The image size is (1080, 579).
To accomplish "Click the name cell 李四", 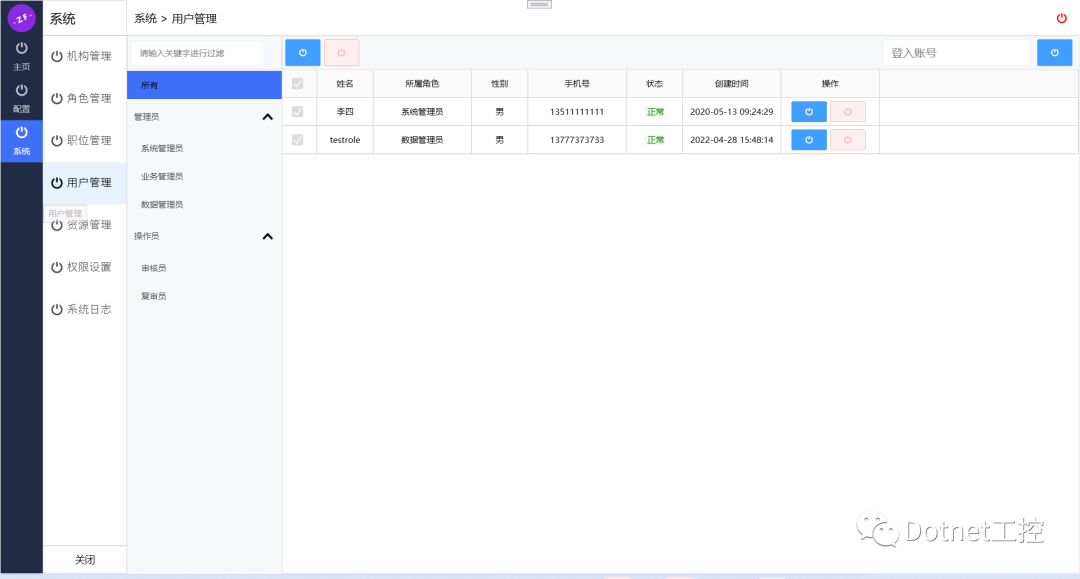I will pyautogui.click(x=345, y=112).
